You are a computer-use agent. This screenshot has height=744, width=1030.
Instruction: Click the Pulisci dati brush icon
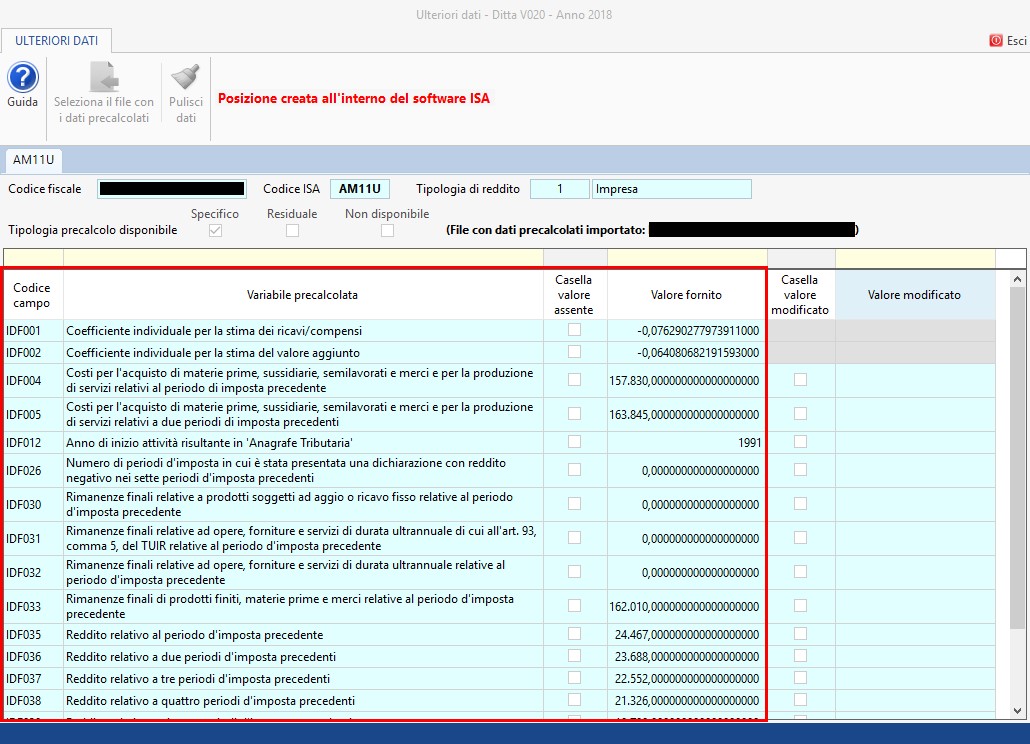(x=186, y=77)
